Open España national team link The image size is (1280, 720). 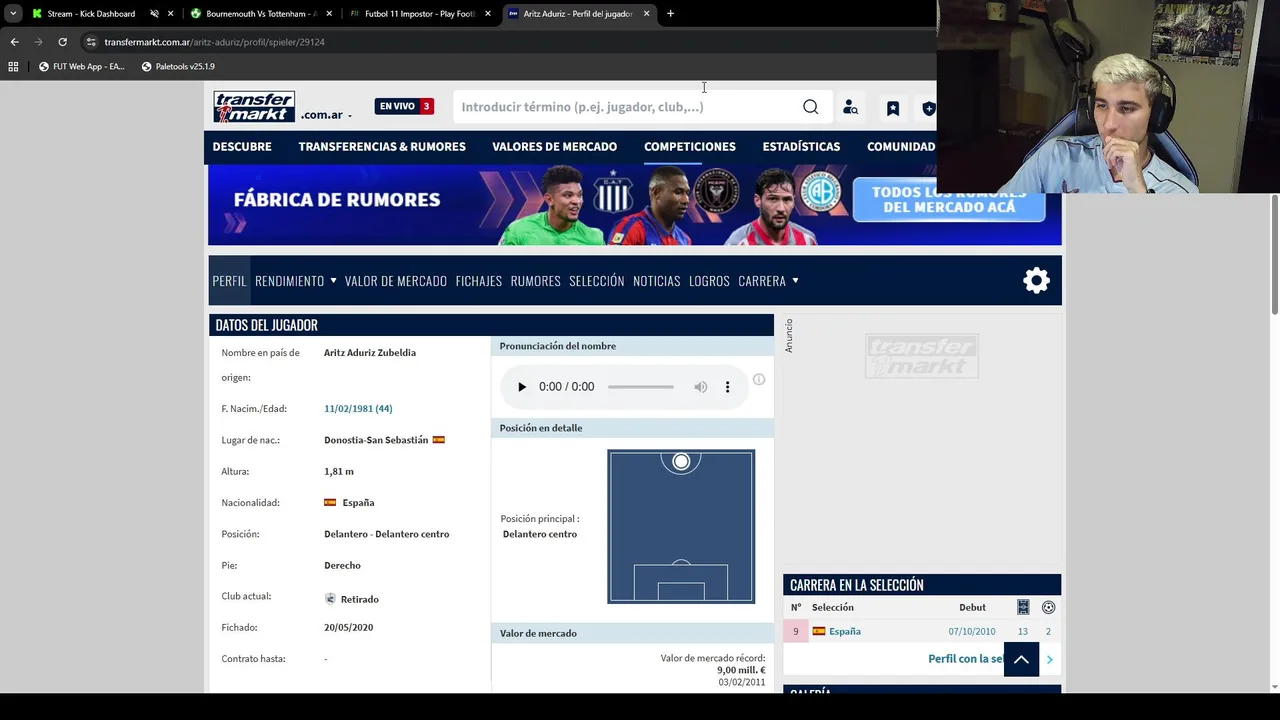pyautogui.click(x=845, y=632)
